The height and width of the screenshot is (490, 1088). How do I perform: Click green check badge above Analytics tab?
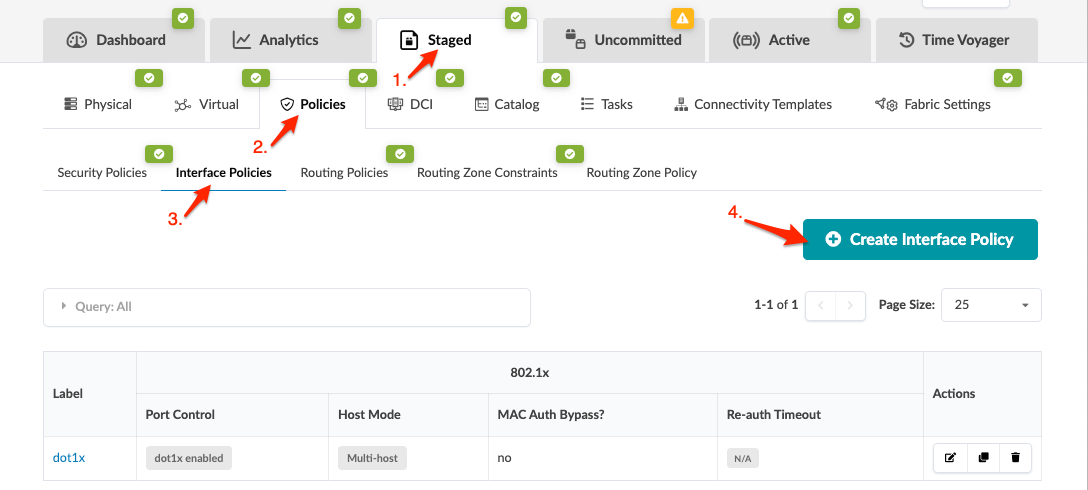click(x=348, y=17)
